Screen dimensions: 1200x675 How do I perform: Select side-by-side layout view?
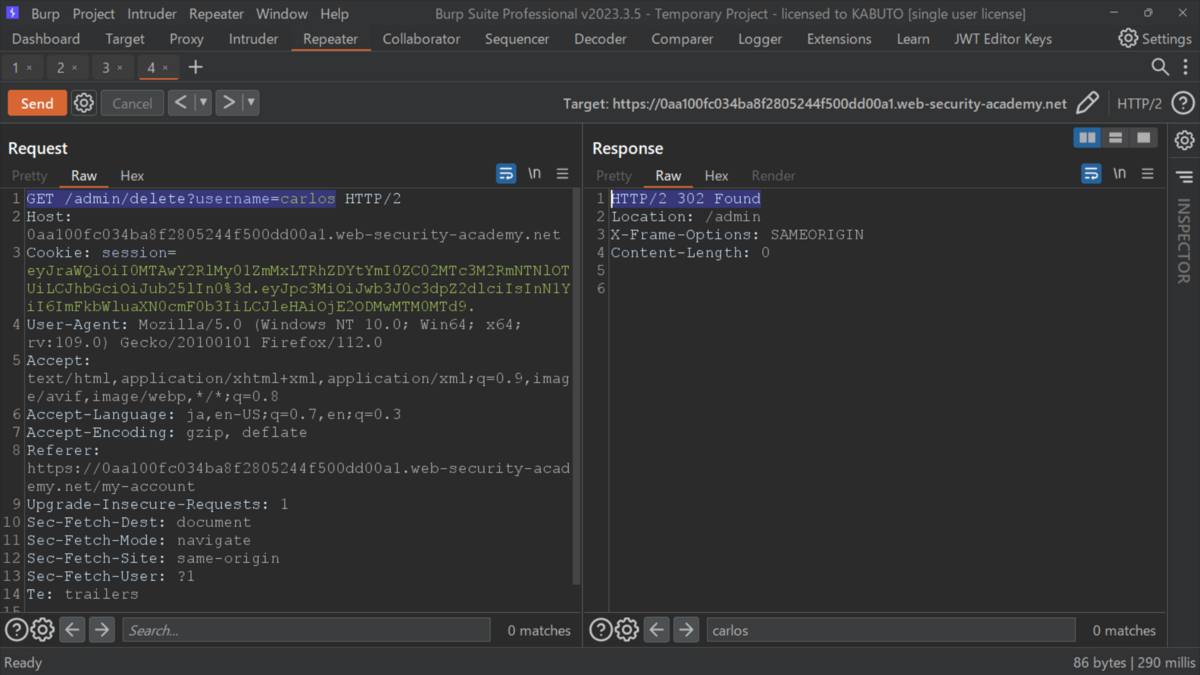pyautogui.click(x=1087, y=138)
